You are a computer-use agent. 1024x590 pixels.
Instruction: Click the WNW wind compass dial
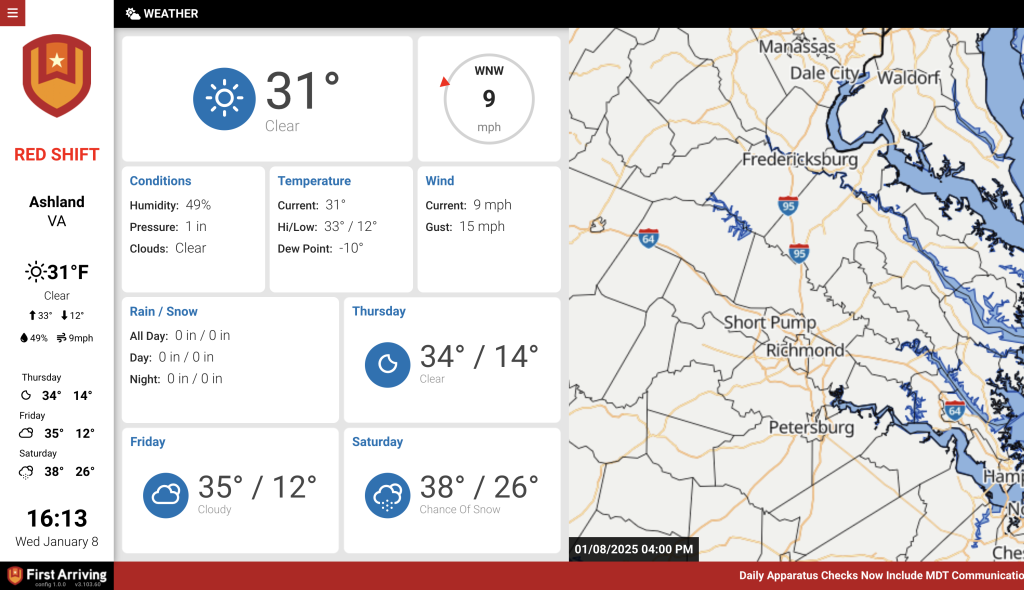tap(489, 97)
